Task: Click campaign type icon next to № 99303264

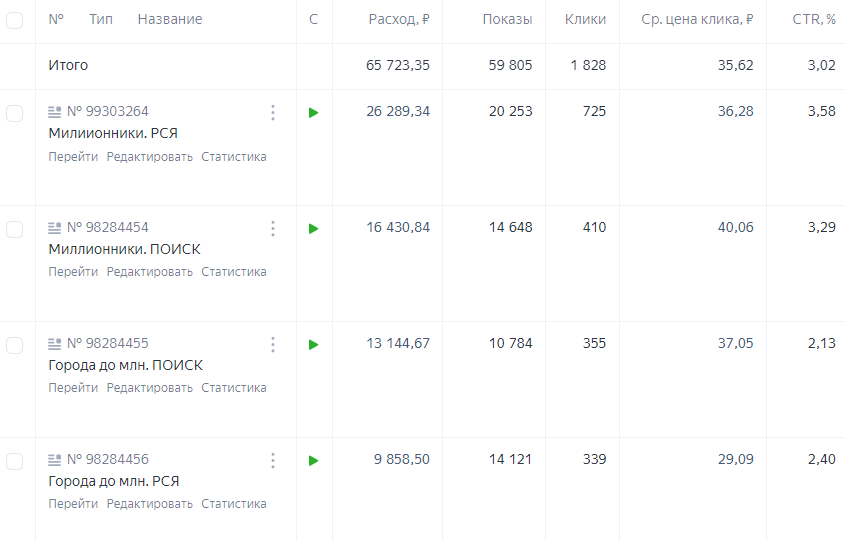Action: [55, 112]
